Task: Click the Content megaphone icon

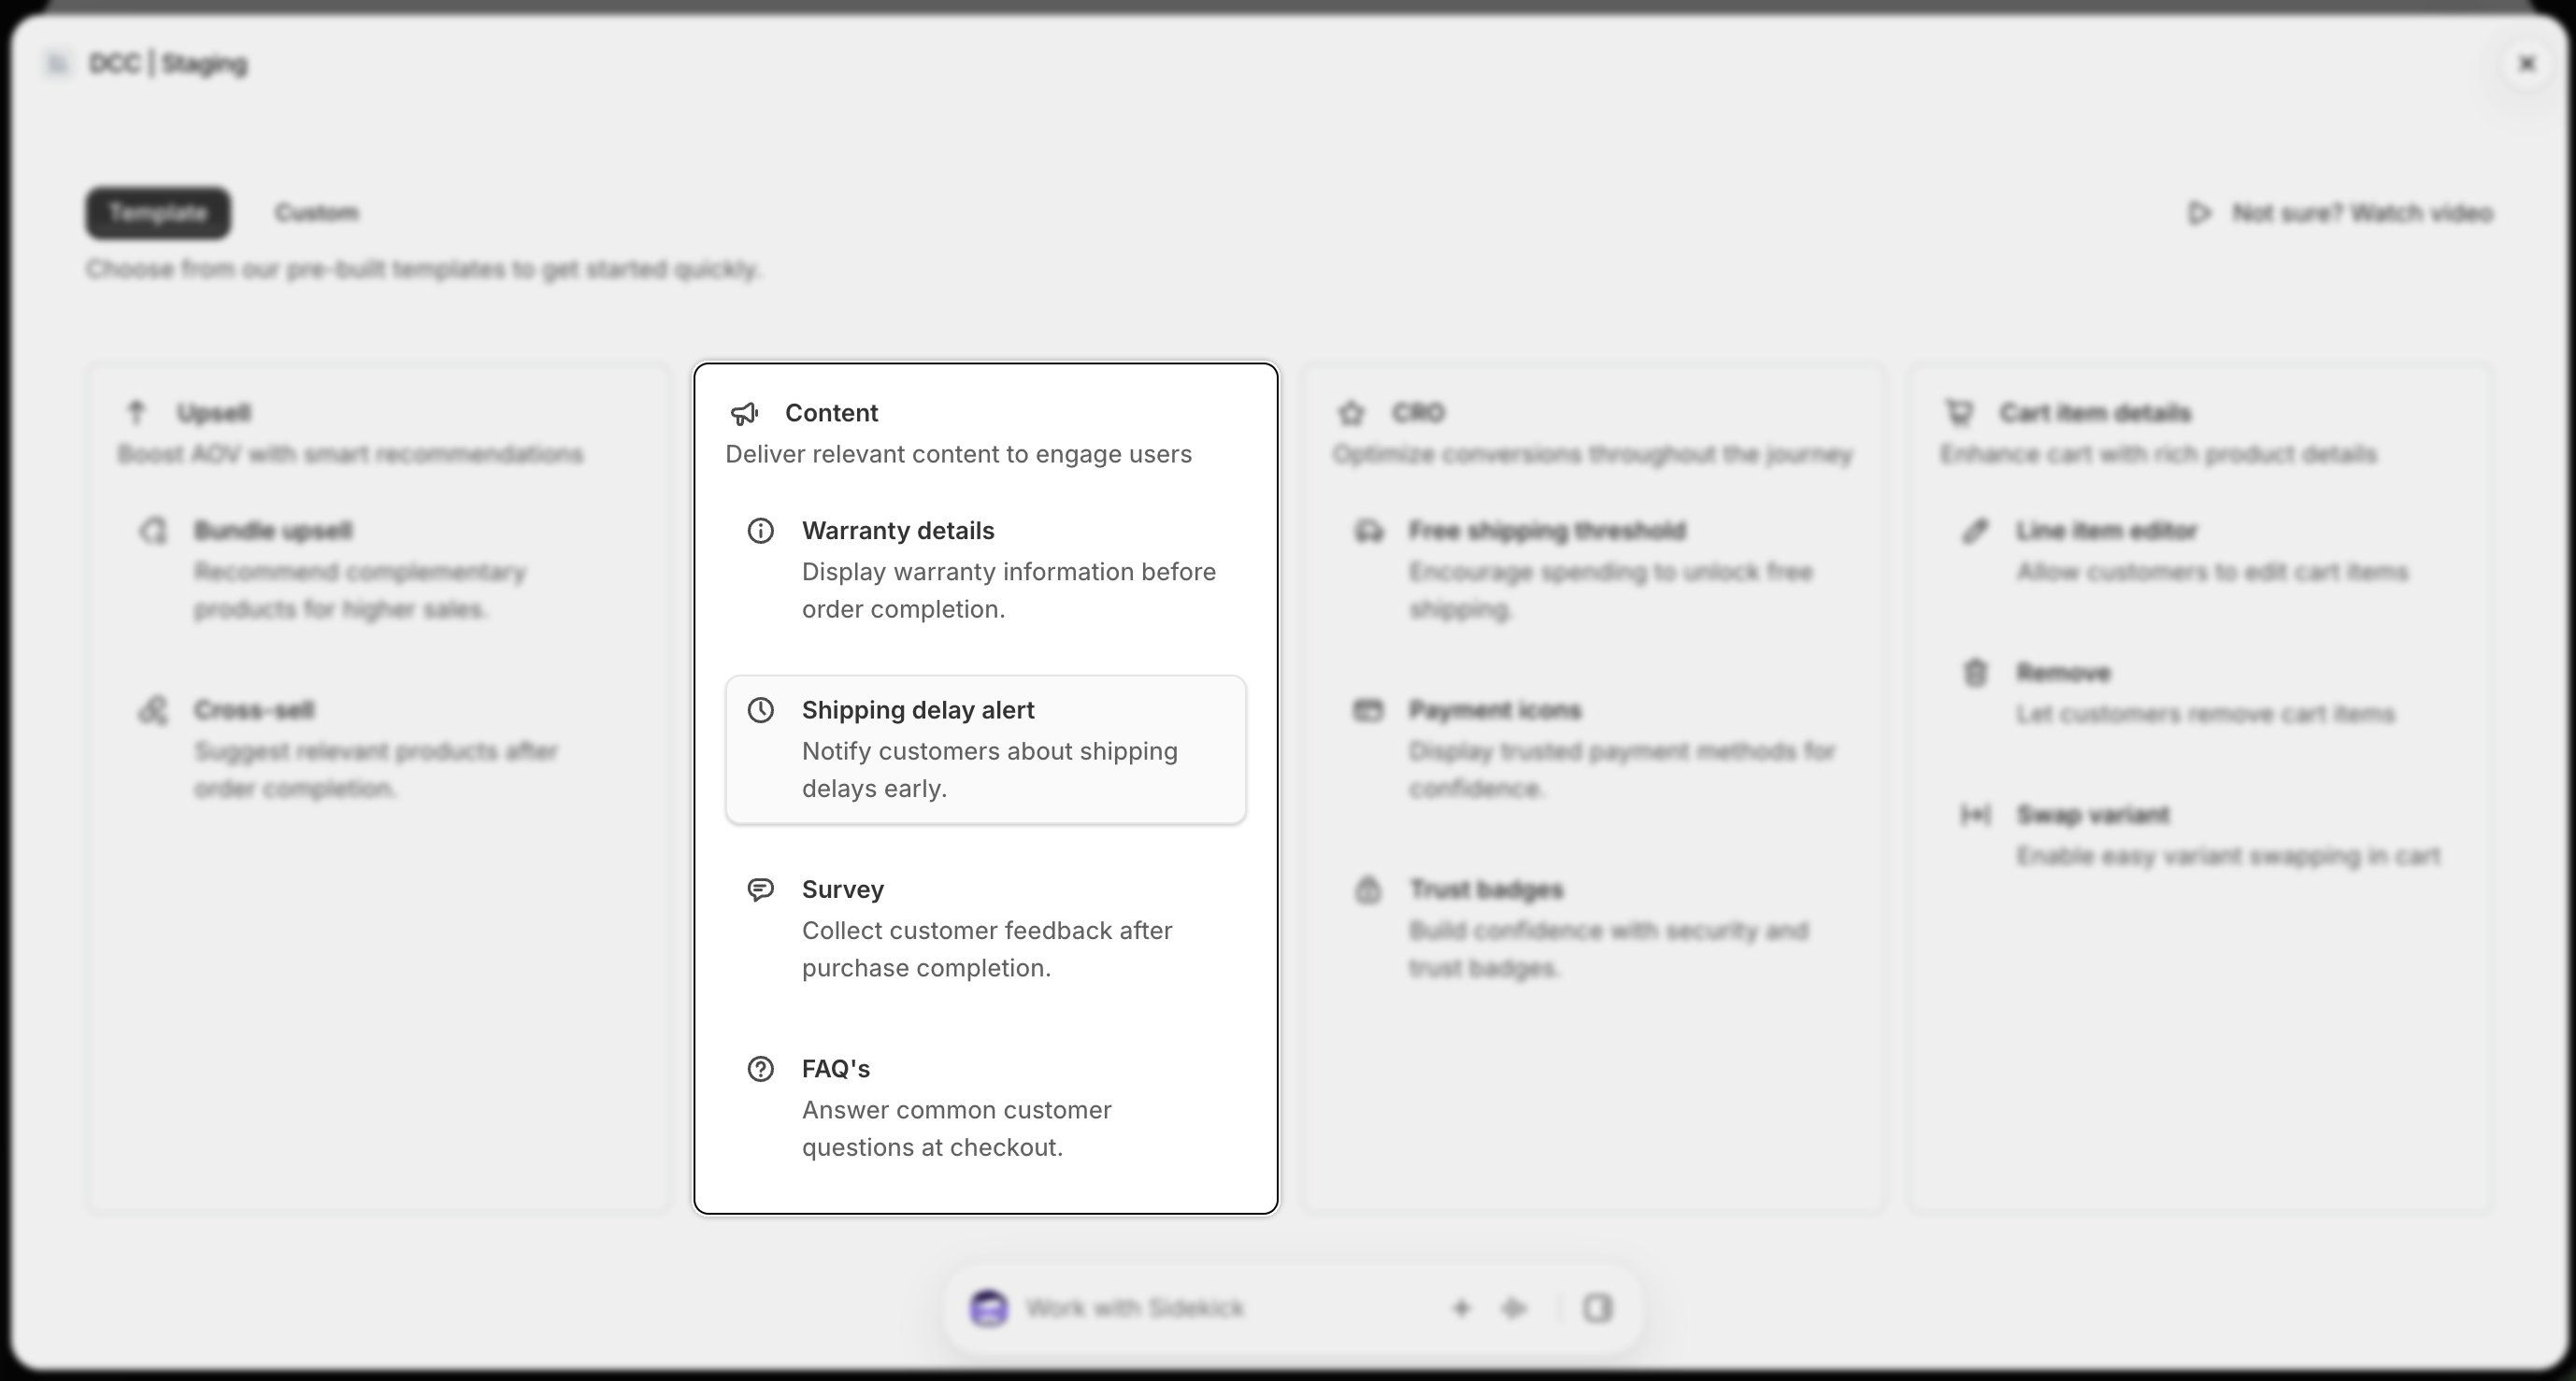Action: [744, 413]
